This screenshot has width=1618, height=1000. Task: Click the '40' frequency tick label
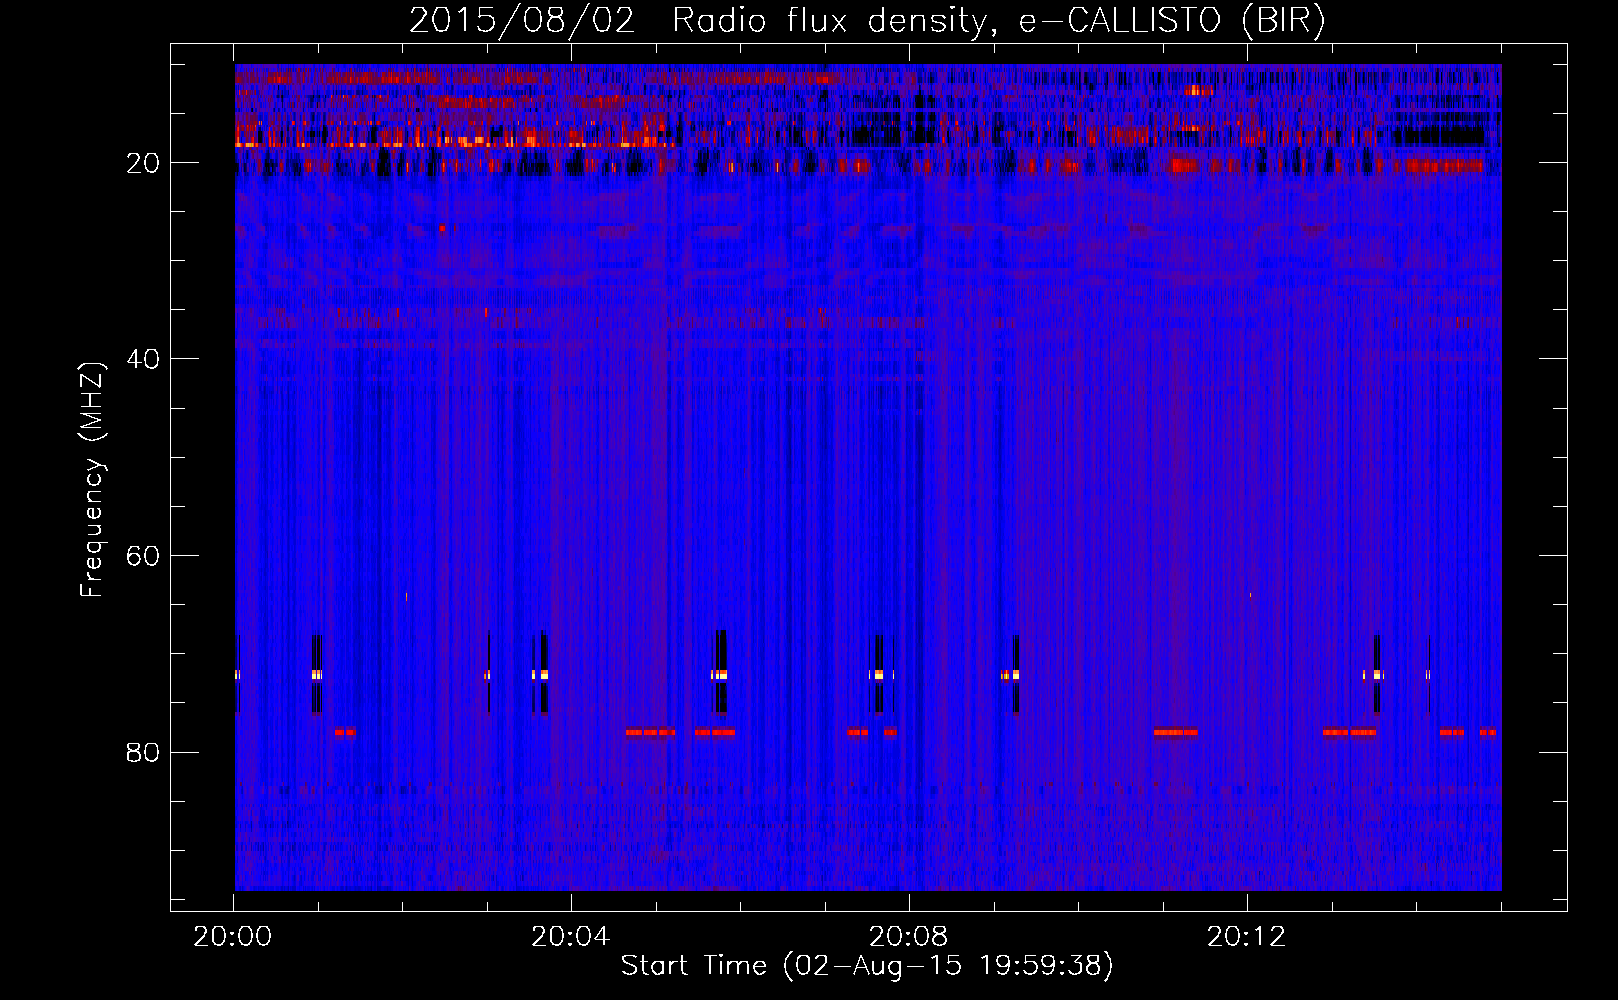(143, 359)
